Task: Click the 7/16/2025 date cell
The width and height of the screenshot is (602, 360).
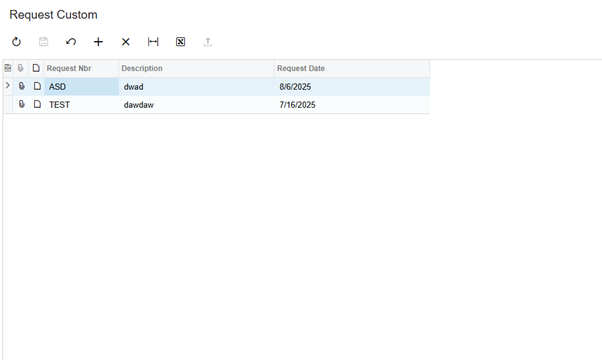Action: 352,105
